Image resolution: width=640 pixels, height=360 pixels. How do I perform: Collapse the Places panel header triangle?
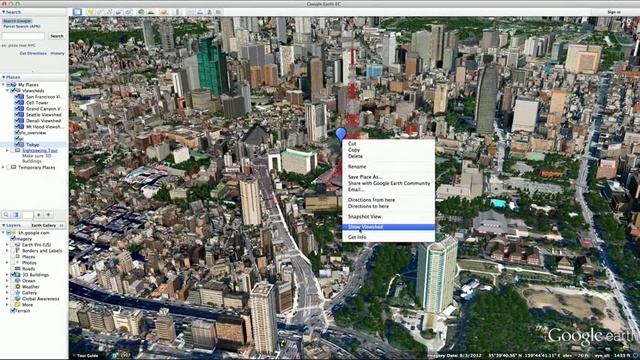pyautogui.click(x=4, y=77)
